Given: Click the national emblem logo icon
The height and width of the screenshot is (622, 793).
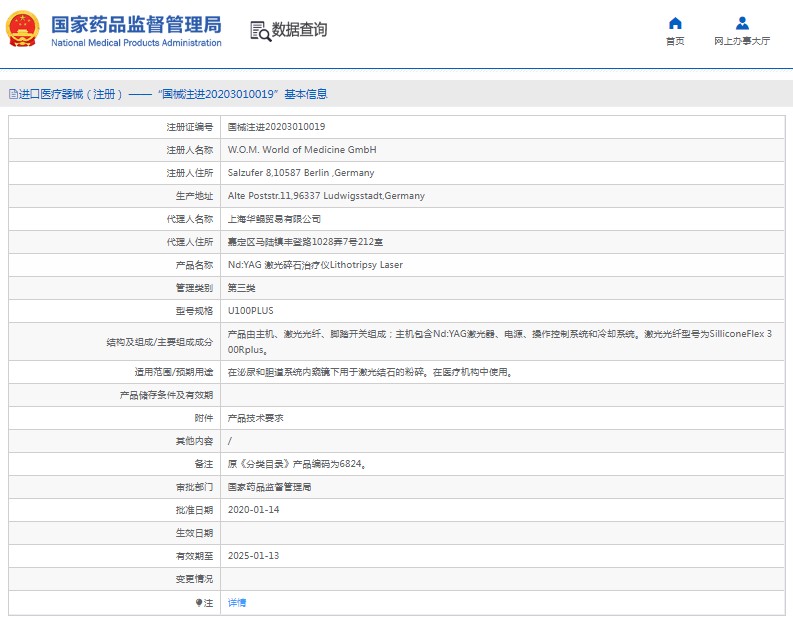Looking at the screenshot, I should coord(23,30).
